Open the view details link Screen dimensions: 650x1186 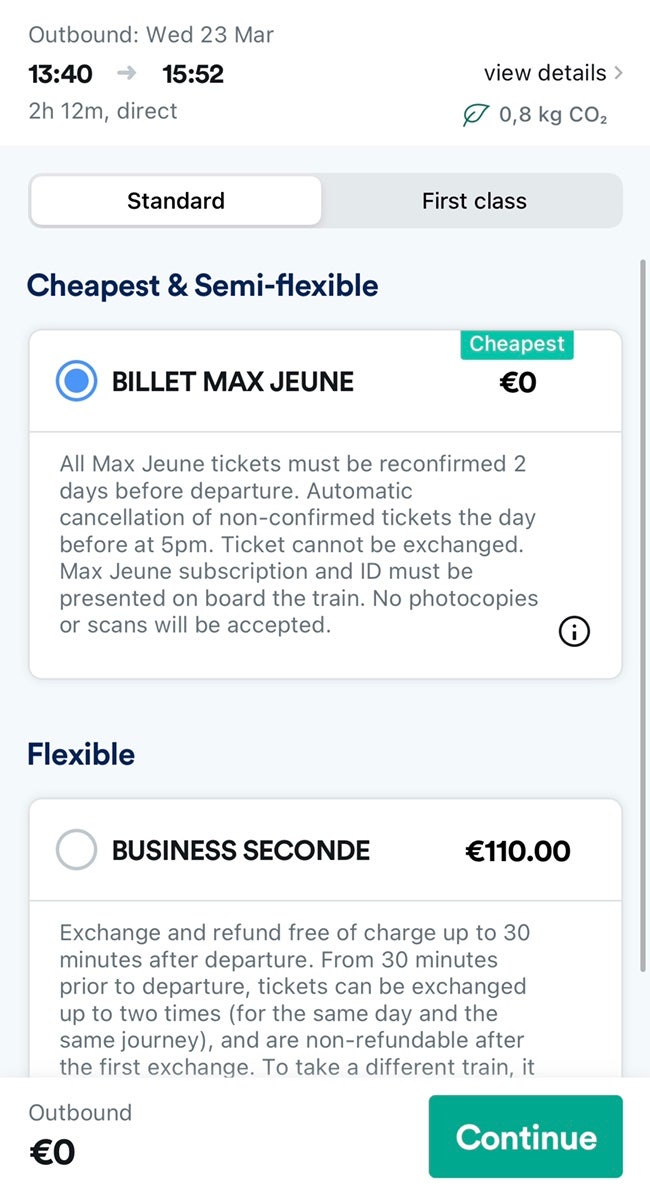tap(545, 73)
